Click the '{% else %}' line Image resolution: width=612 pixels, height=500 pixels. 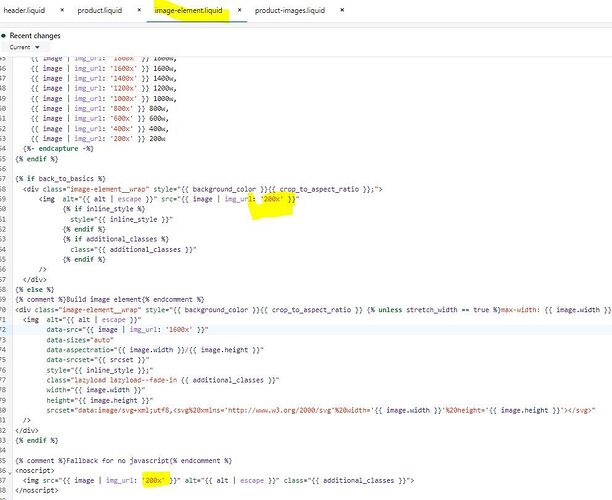(x=35, y=290)
